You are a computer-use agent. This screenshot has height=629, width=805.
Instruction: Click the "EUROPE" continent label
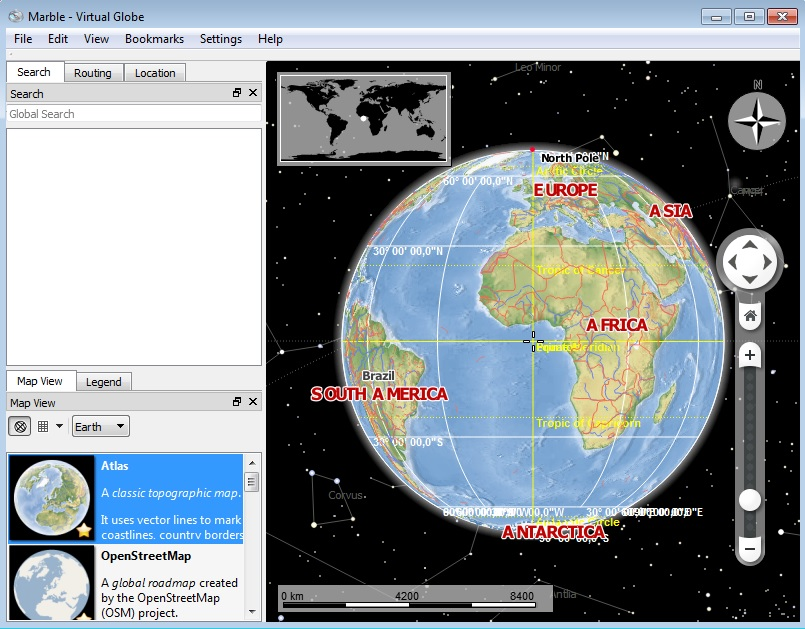pos(566,190)
